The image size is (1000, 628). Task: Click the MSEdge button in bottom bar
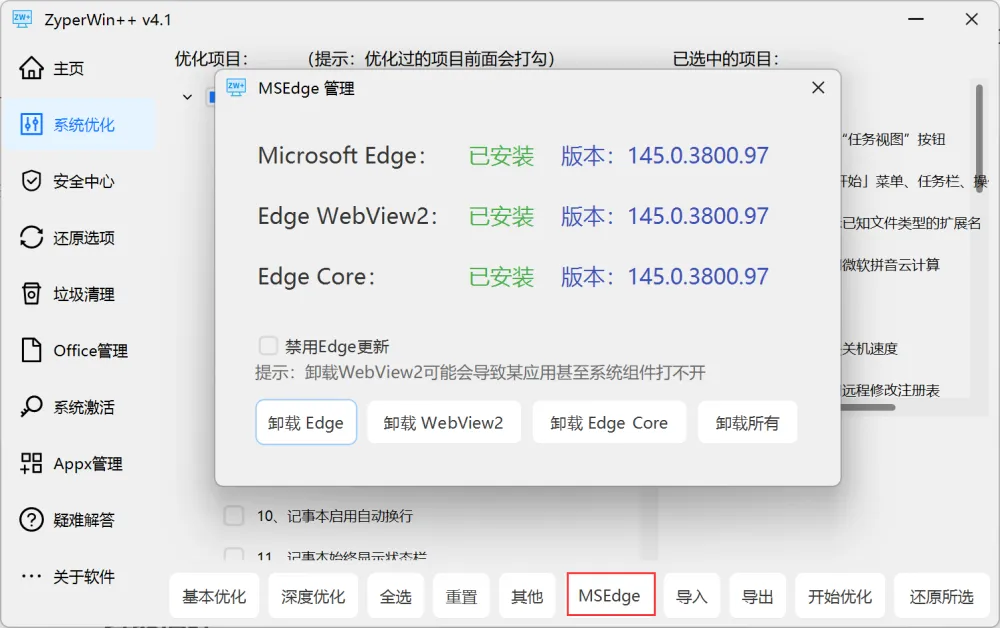coord(610,594)
